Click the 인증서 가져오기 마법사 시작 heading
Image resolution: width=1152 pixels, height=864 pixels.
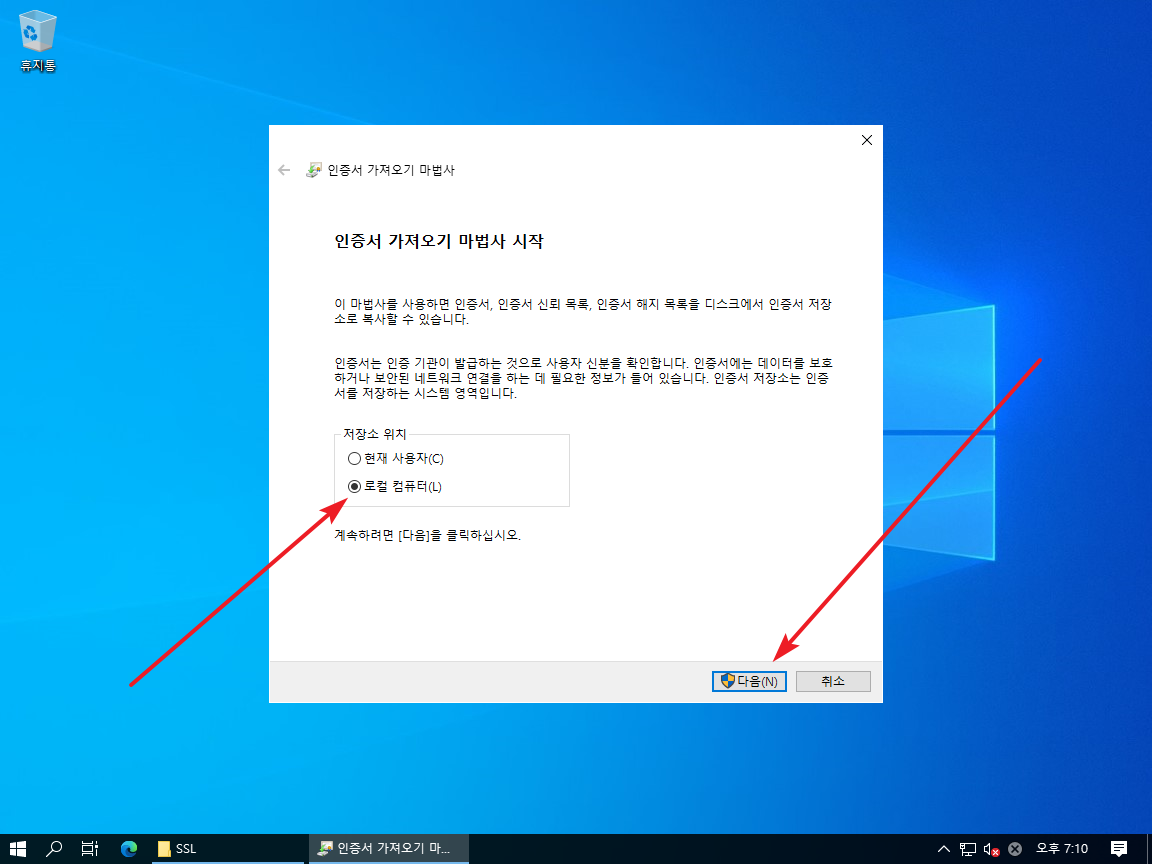(x=439, y=241)
